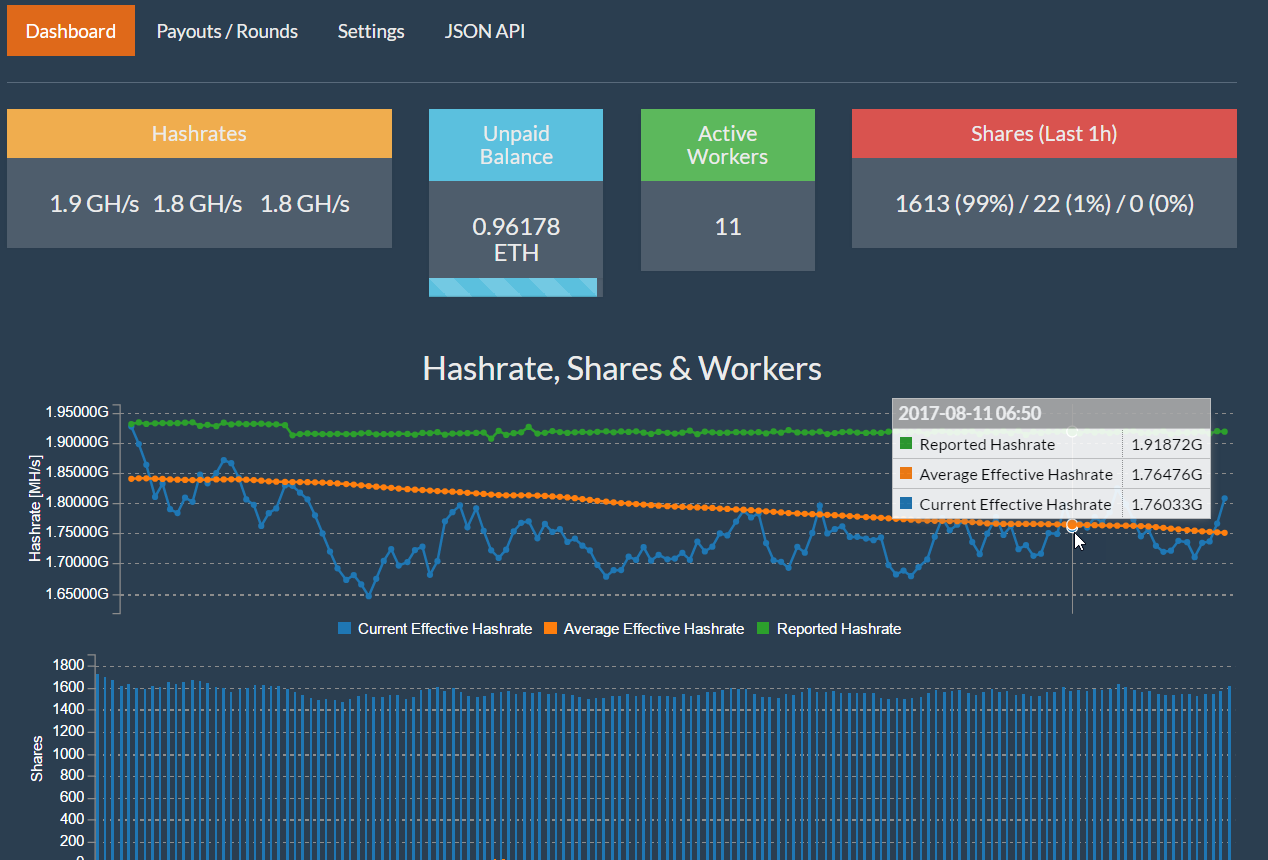Viewport: 1268px width, 860px height.
Task: Toggle Reported Hashrate green legend square
Action: point(764,629)
